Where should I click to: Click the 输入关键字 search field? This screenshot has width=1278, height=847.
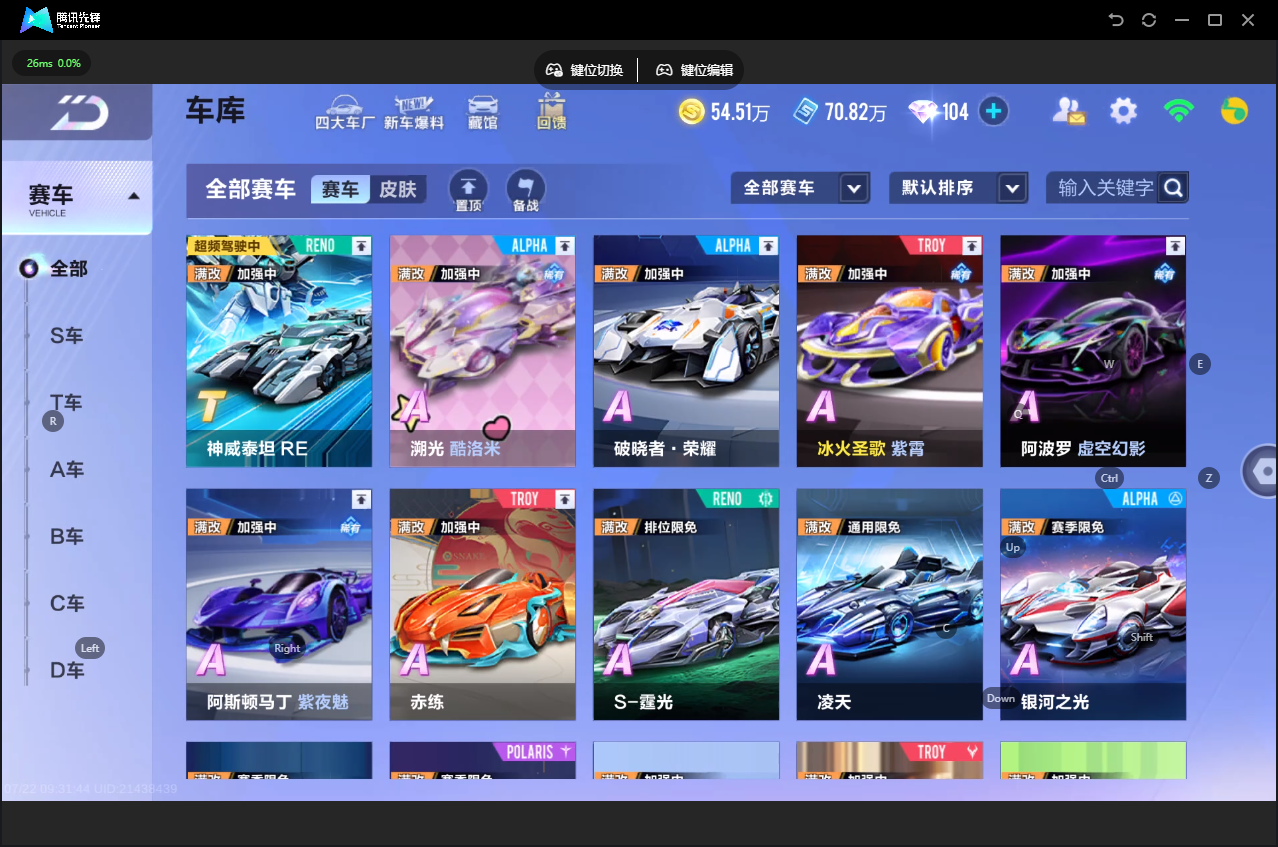tap(1104, 188)
